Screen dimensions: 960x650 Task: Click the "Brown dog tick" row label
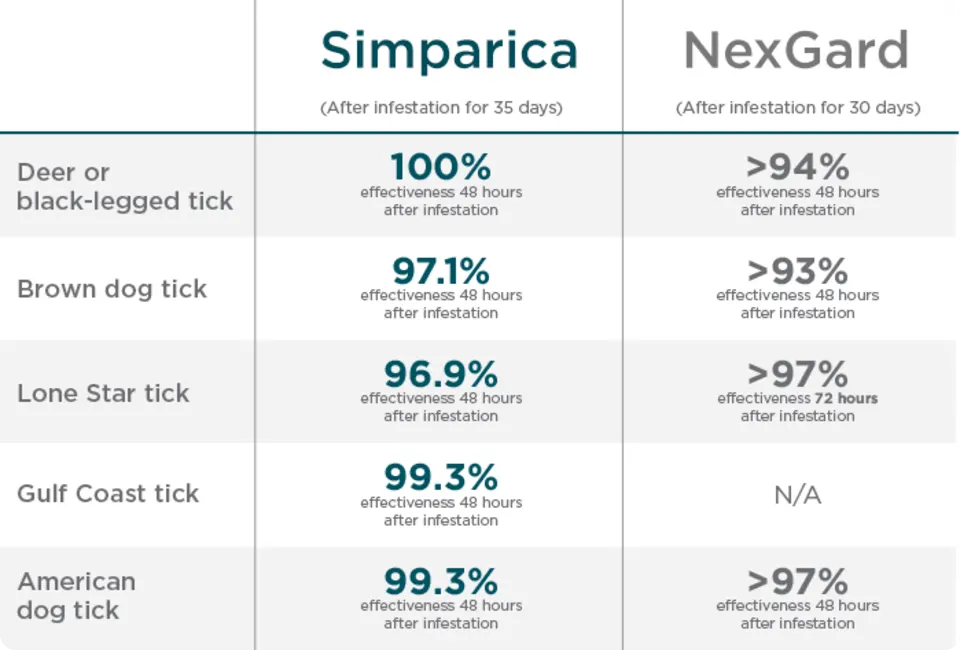112,289
